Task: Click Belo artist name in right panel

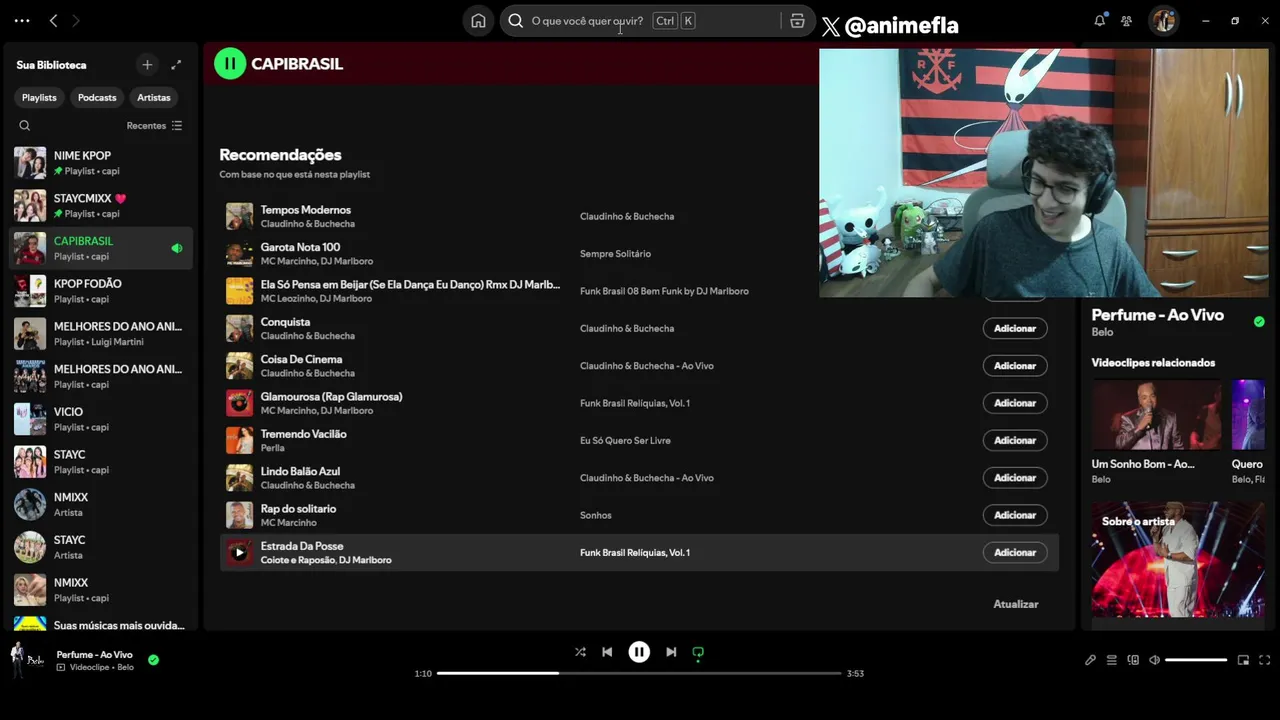Action: (x=1102, y=332)
